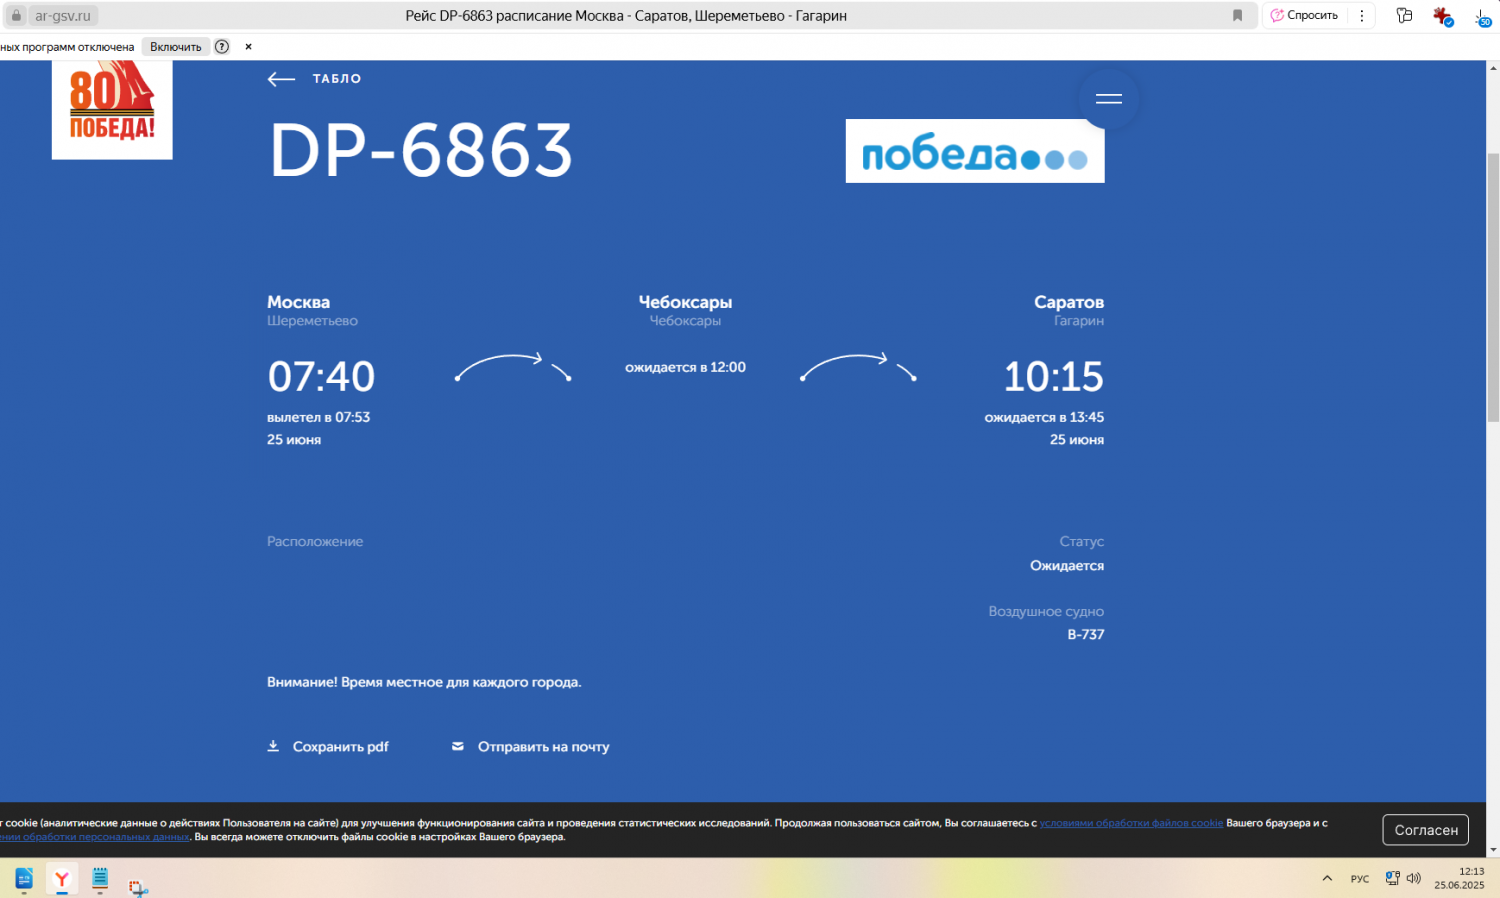The height and width of the screenshot is (898, 1500).
Task: Click the Ожидается status value
Action: pyautogui.click(x=1067, y=566)
